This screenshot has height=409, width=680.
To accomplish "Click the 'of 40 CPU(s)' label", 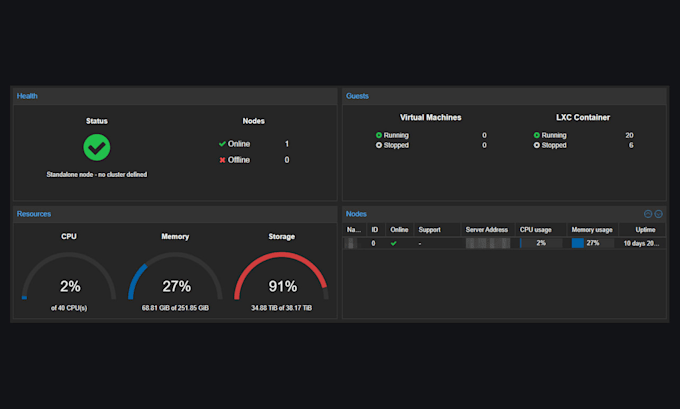I will click(69, 308).
